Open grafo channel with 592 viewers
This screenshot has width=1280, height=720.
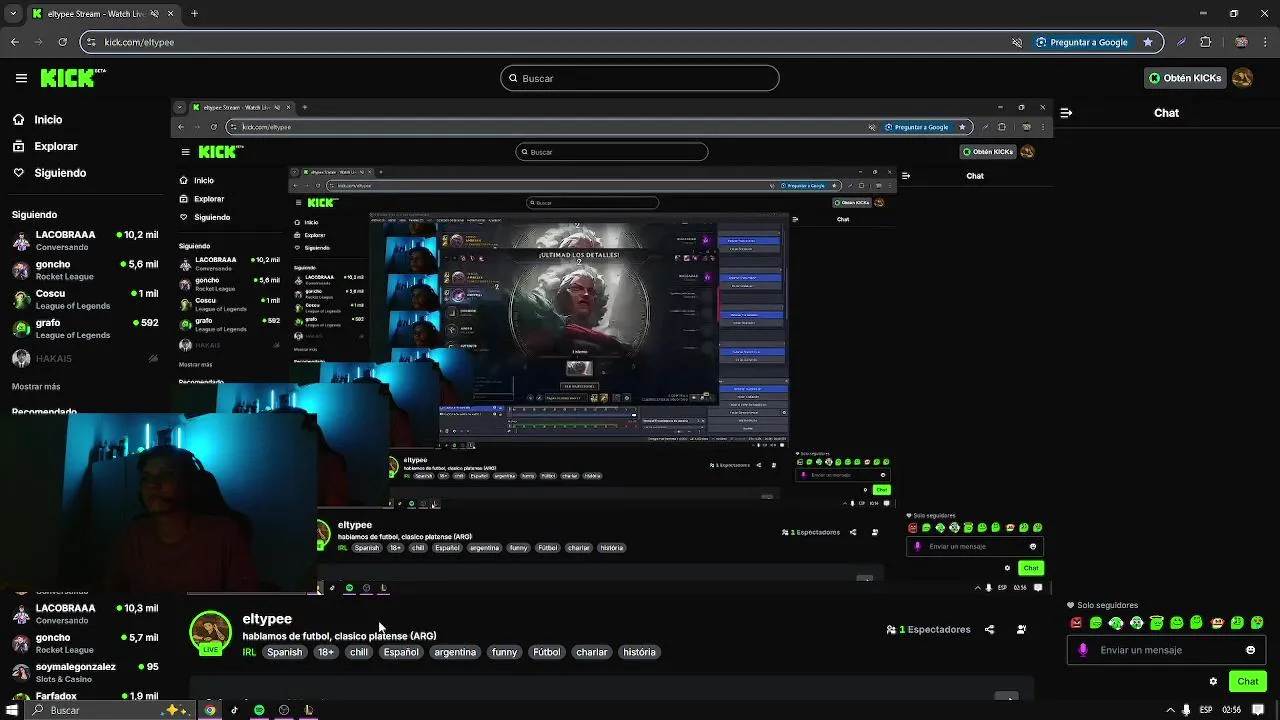click(x=85, y=329)
